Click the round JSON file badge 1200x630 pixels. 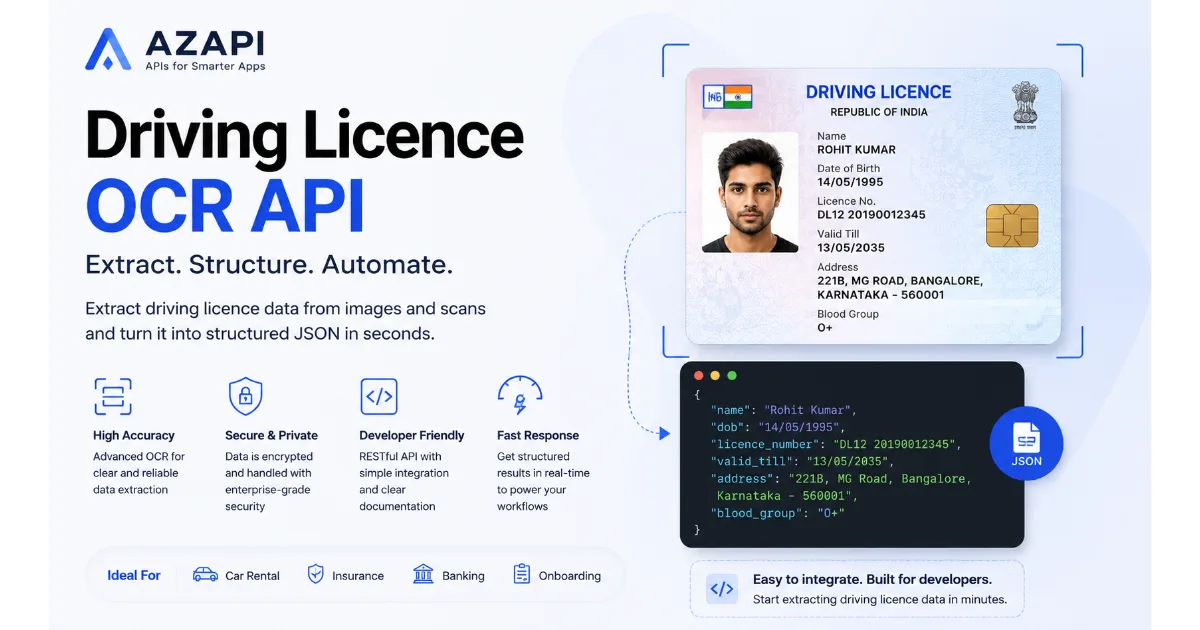point(1027,443)
